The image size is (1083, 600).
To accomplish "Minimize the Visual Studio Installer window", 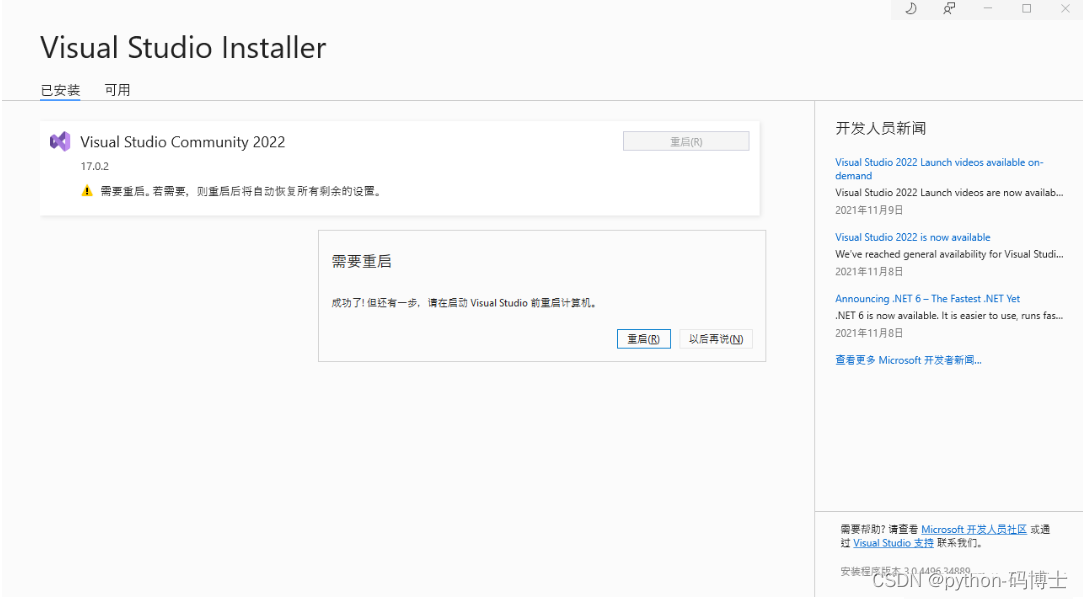I will 988,8.
